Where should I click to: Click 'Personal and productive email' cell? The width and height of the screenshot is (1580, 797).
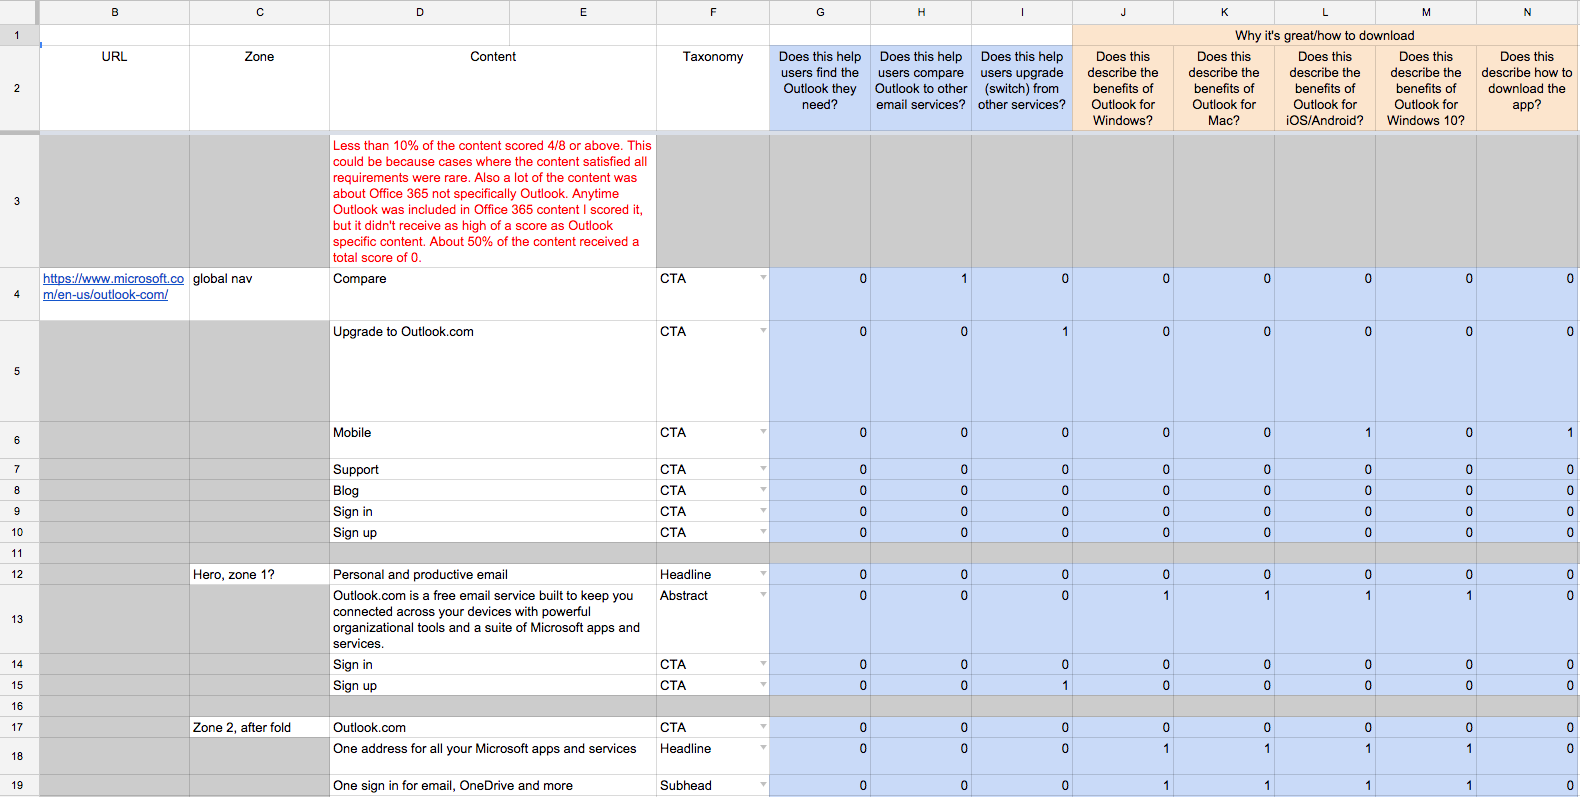pos(493,574)
